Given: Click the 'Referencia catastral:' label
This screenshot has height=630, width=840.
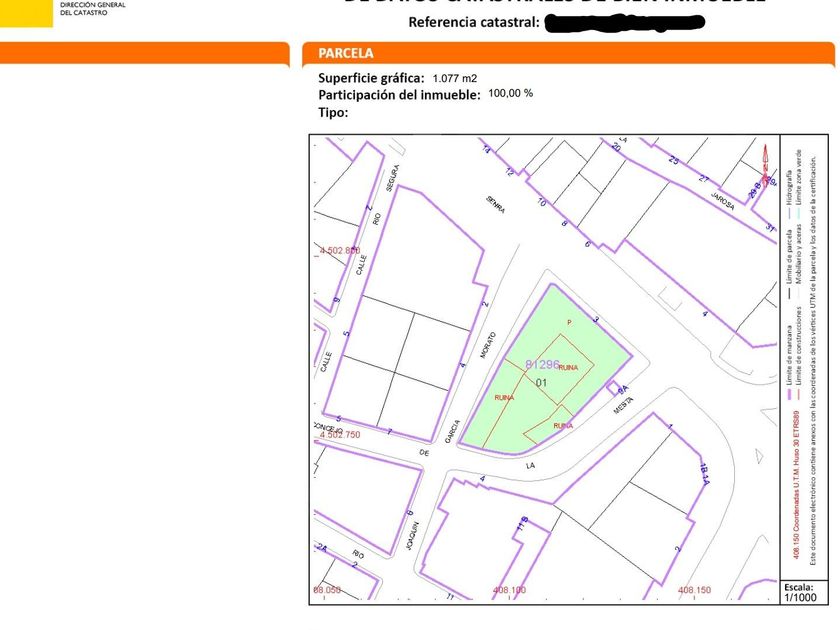Looking at the screenshot, I should pos(474,22).
